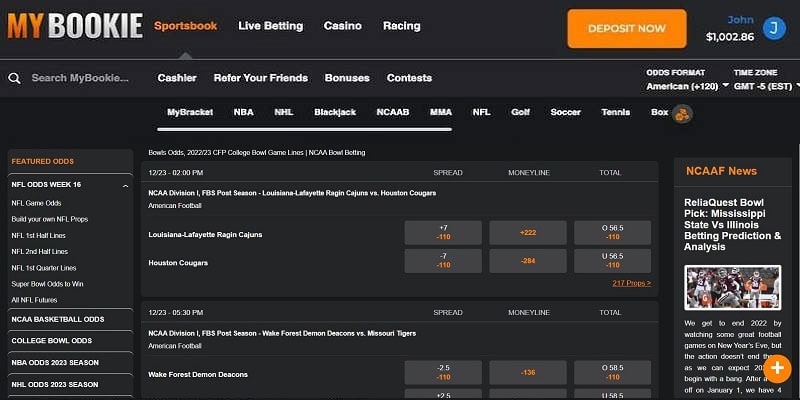
Task: Click the MyBookie logo
Action: [x=75, y=26]
